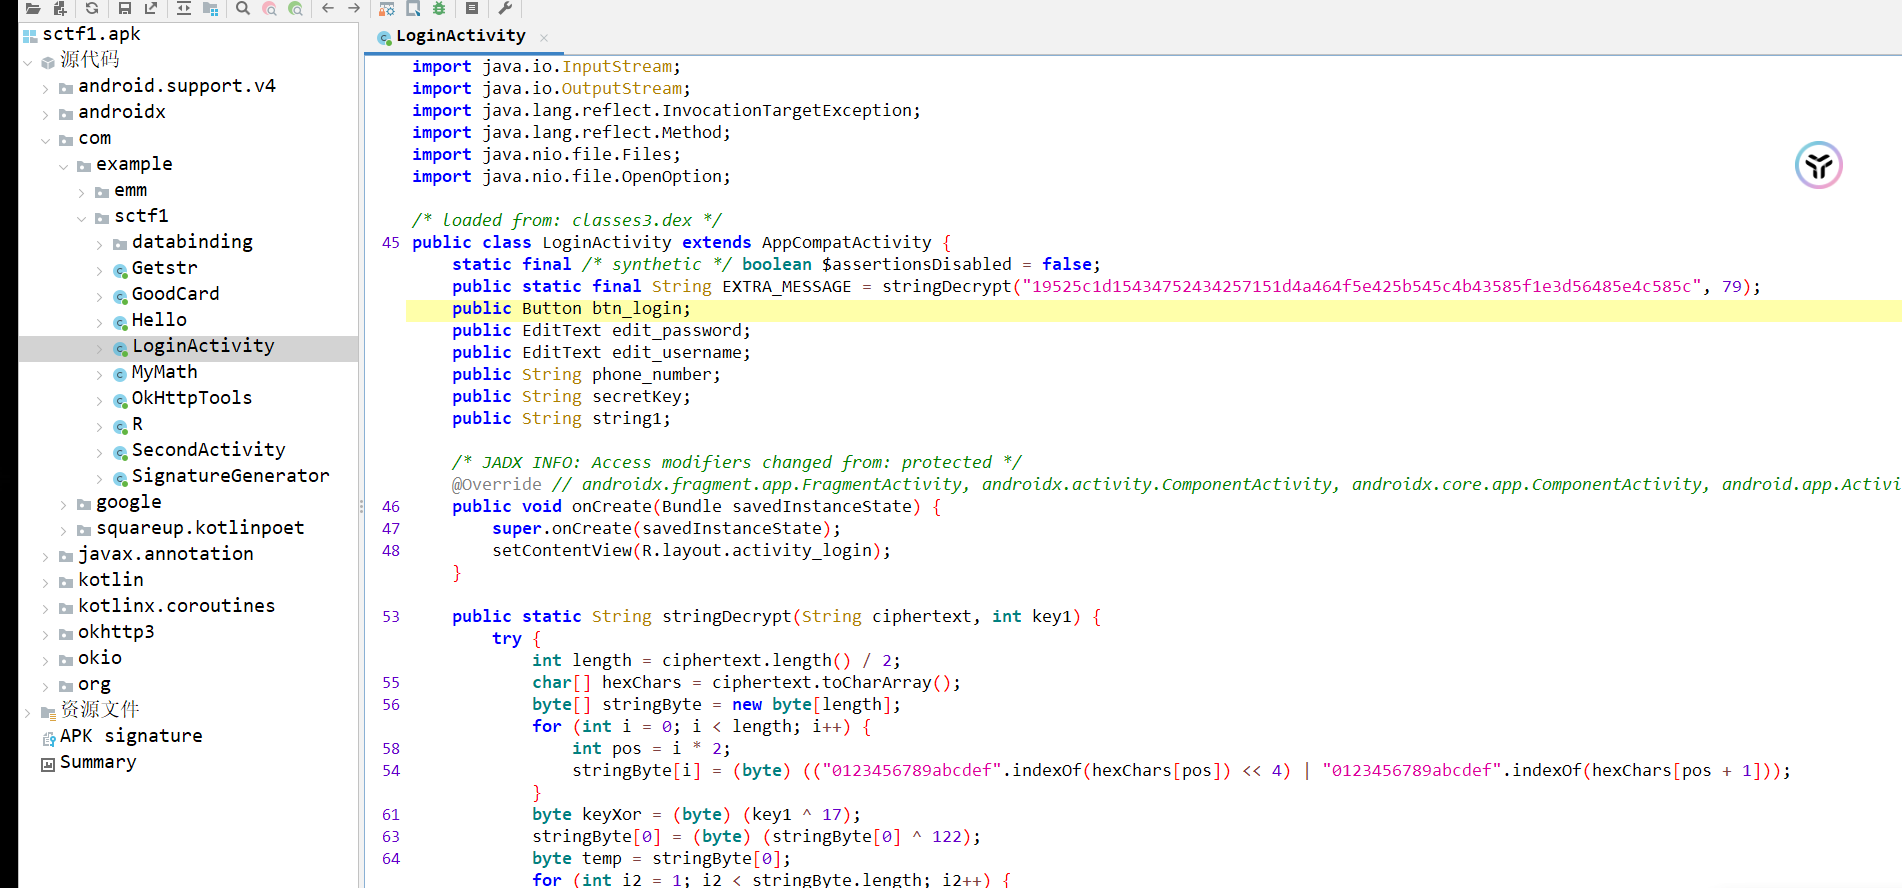
Task: Open the GoodCard class
Action: [175, 294]
